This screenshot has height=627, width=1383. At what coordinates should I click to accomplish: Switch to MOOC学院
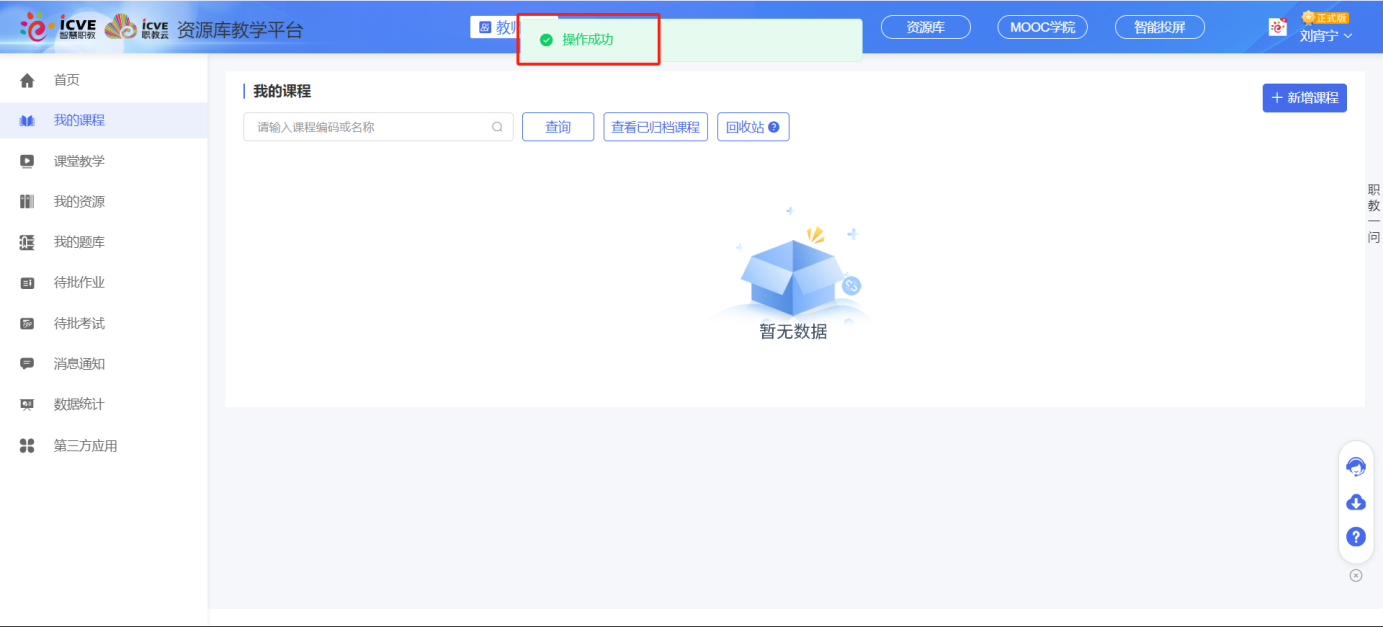point(1043,27)
